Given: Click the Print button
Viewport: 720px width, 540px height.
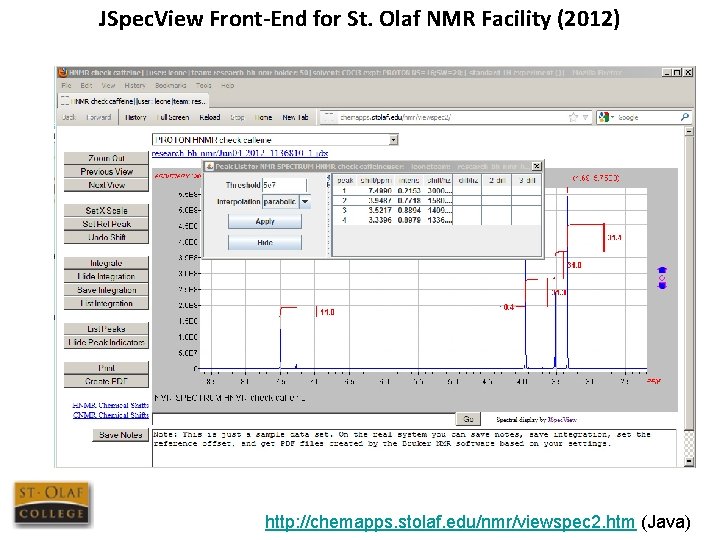Looking at the screenshot, I should click(106, 368).
